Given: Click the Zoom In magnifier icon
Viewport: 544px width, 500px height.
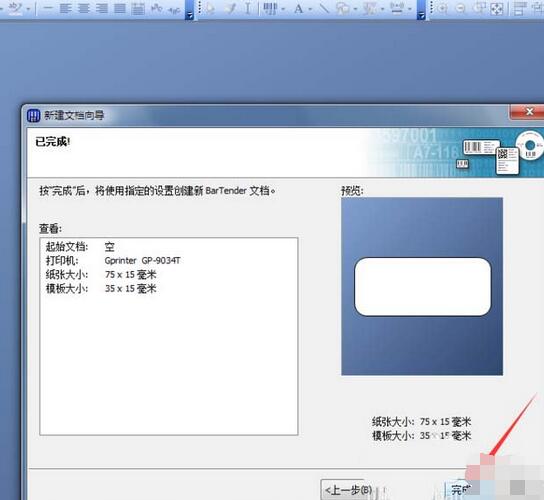Looking at the screenshot, I should coord(442,8).
